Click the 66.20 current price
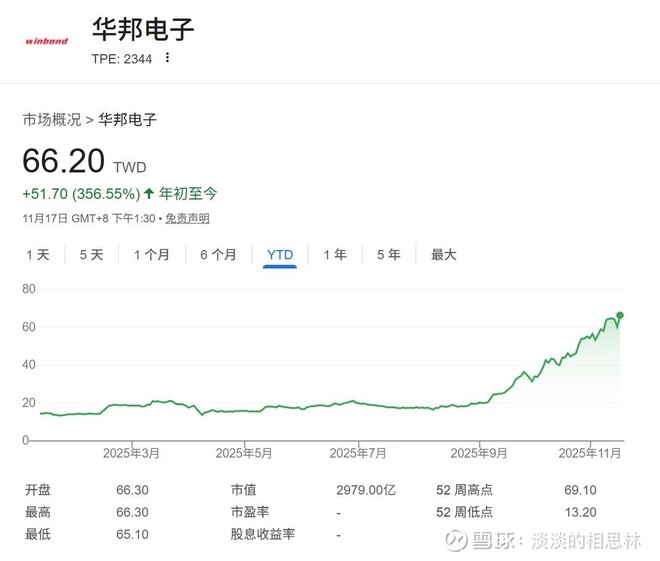Image resolution: width=660 pixels, height=561 pixels. point(64,161)
